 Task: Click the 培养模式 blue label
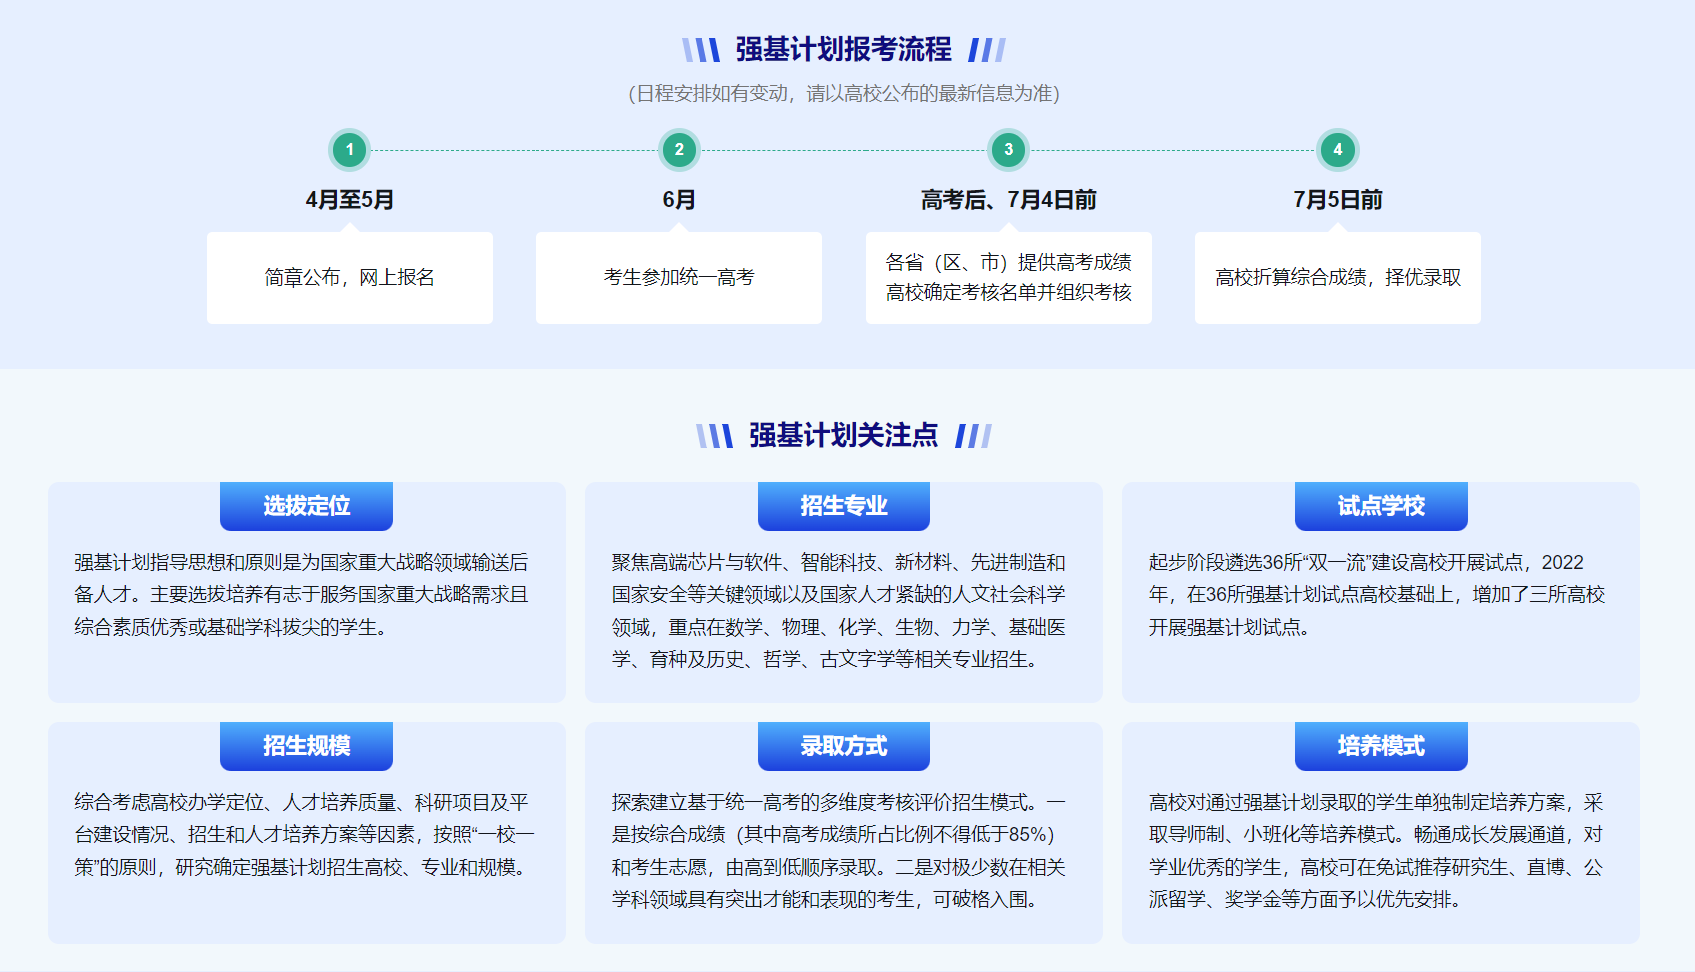(x=1380, y=746)
